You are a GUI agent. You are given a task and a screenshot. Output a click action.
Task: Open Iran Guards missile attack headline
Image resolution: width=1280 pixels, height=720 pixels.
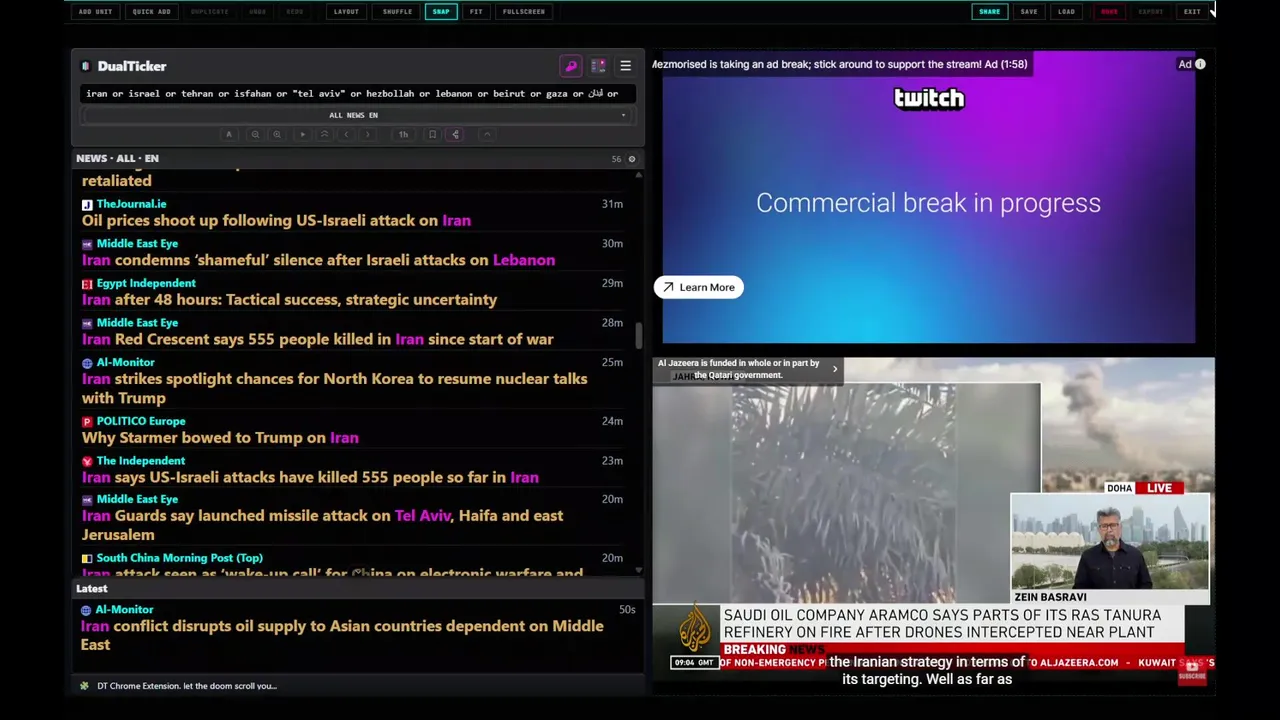322,525
